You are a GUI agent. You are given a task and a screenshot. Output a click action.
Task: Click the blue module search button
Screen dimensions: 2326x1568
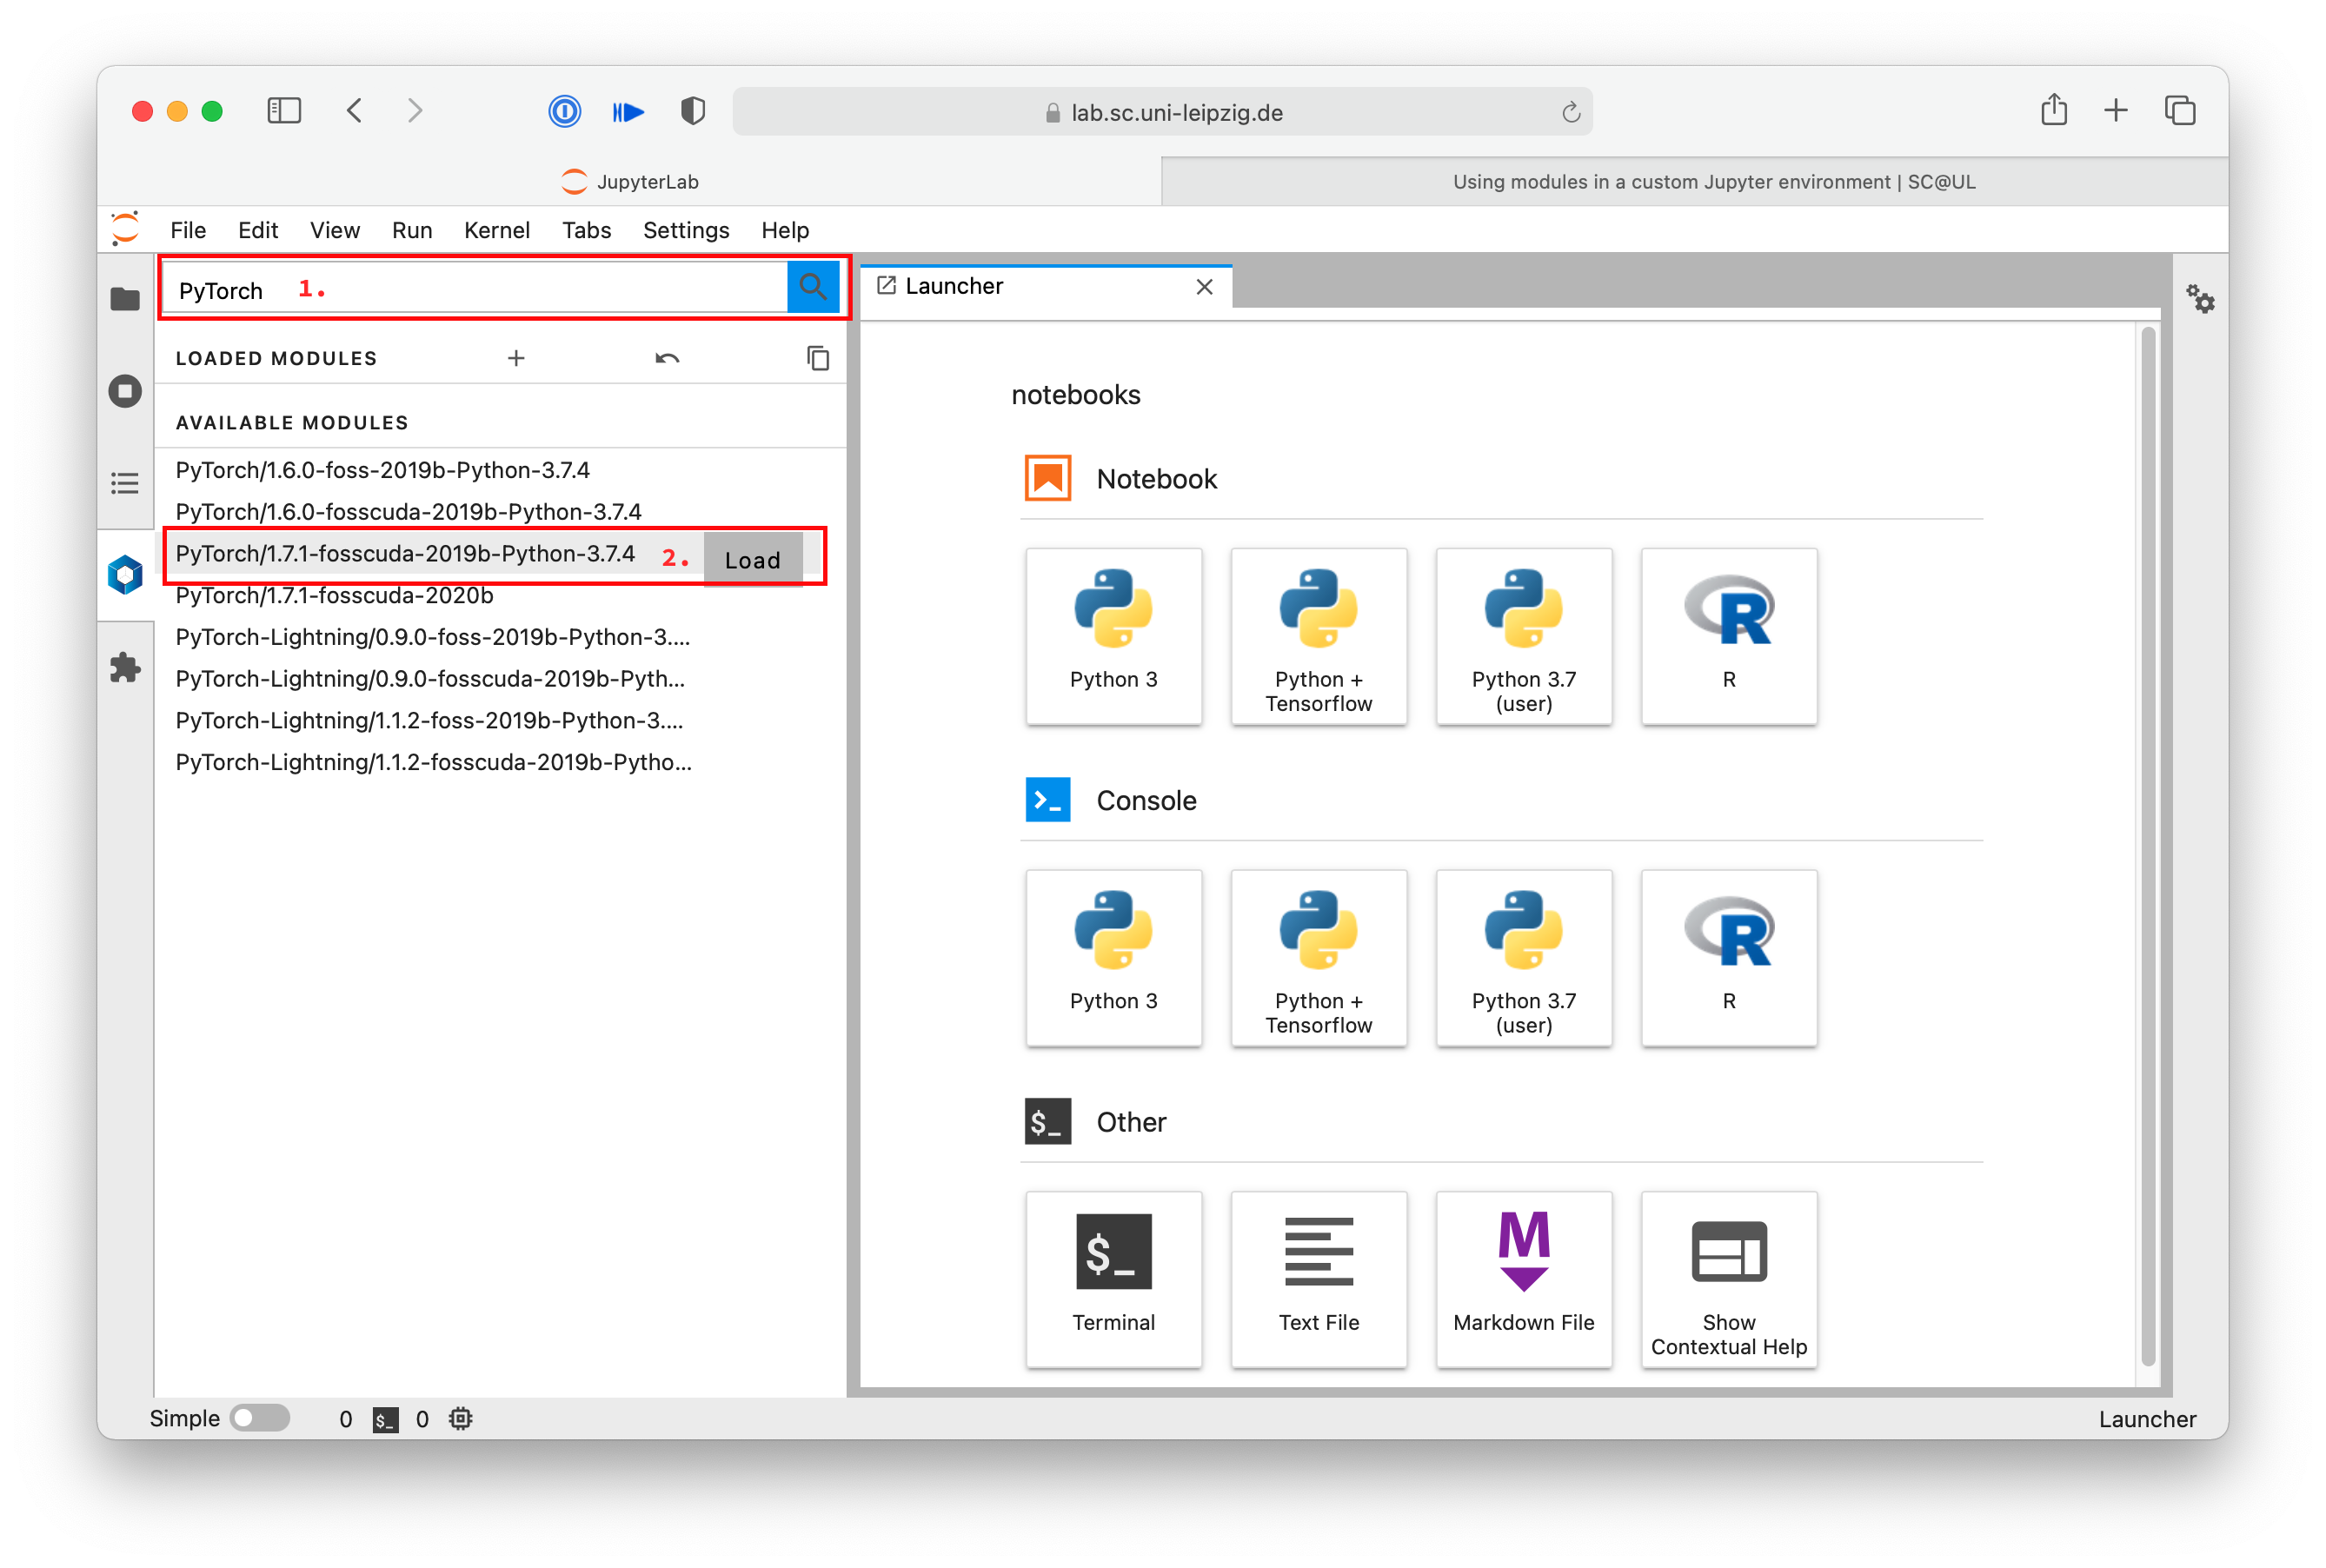[x=812, y=287]
